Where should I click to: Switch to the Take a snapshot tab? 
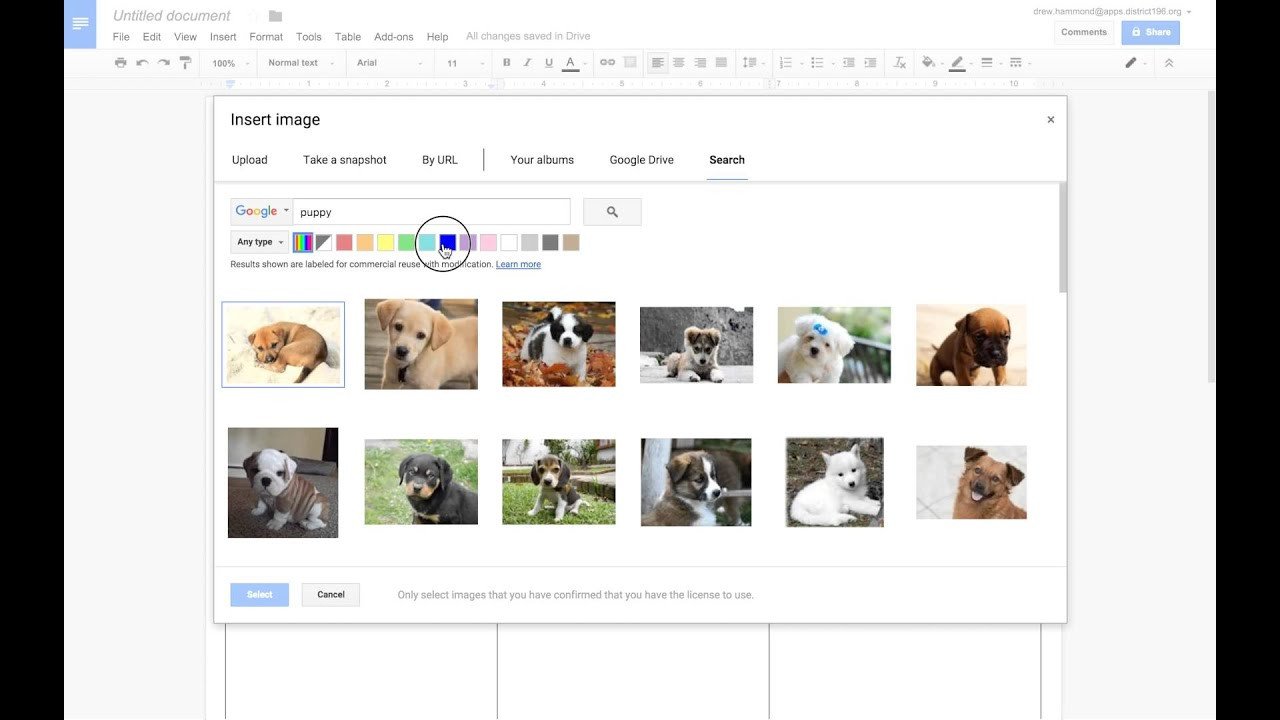pyautogui.click(x=345, y=160)
